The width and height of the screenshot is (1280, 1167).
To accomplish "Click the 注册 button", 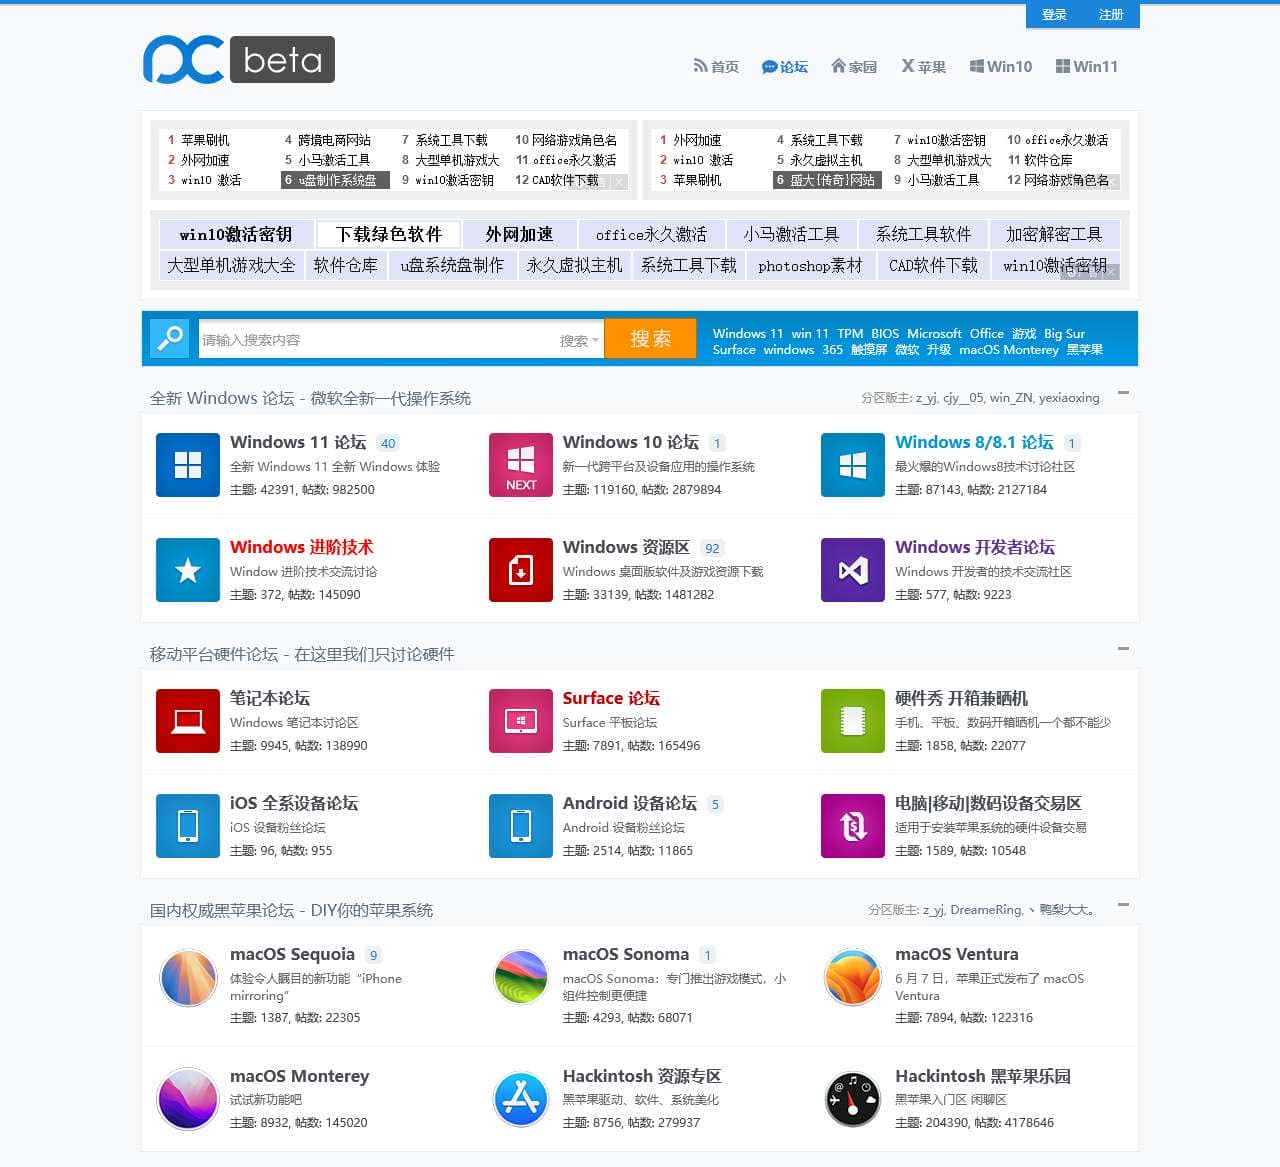I will [x=1111, y=15].
